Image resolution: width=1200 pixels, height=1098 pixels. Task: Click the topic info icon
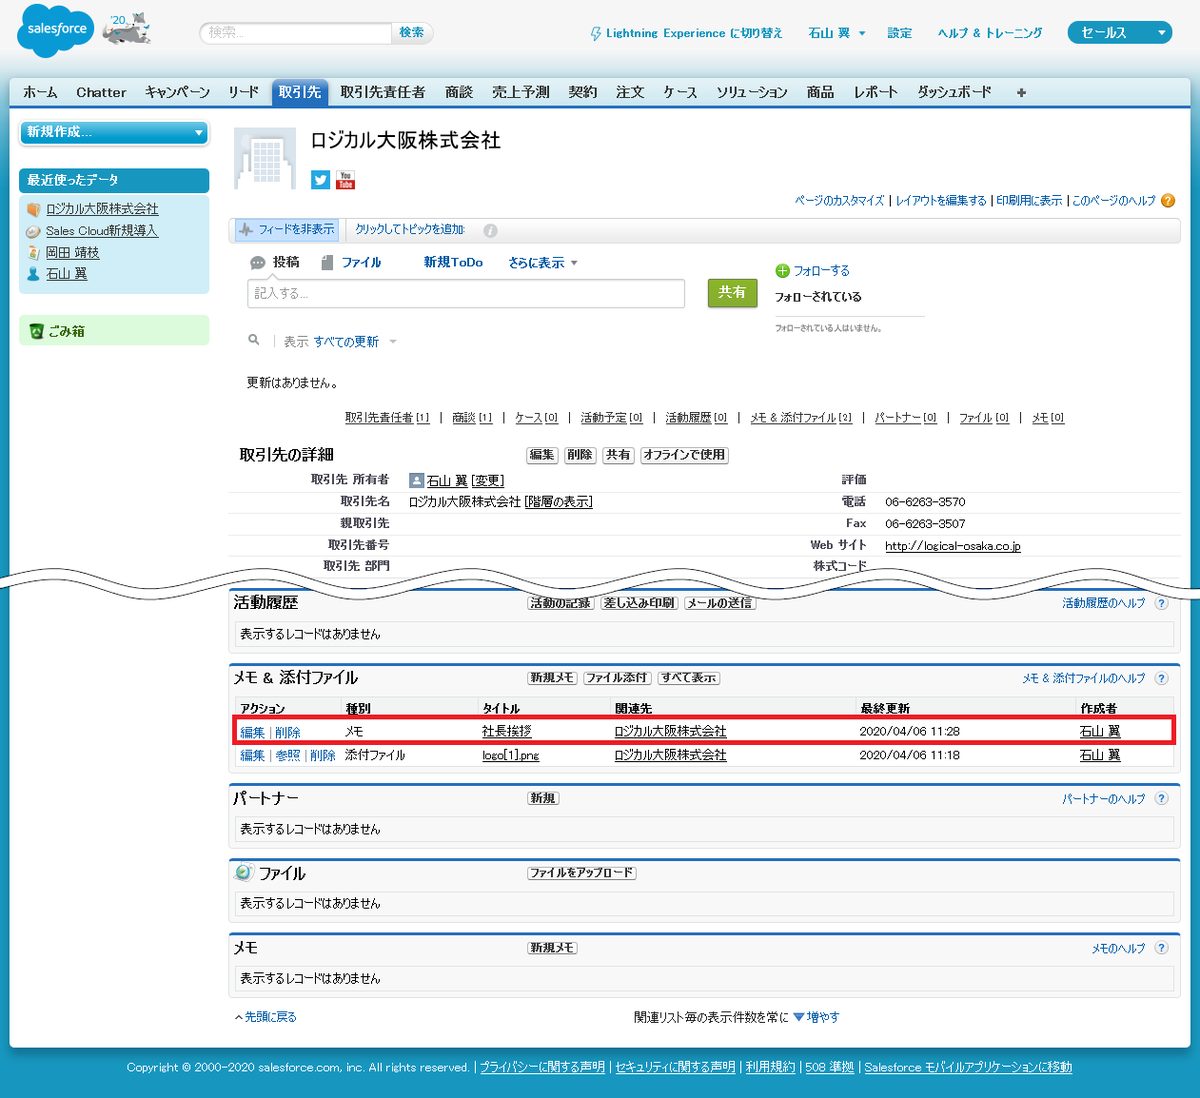click(490, 230)
